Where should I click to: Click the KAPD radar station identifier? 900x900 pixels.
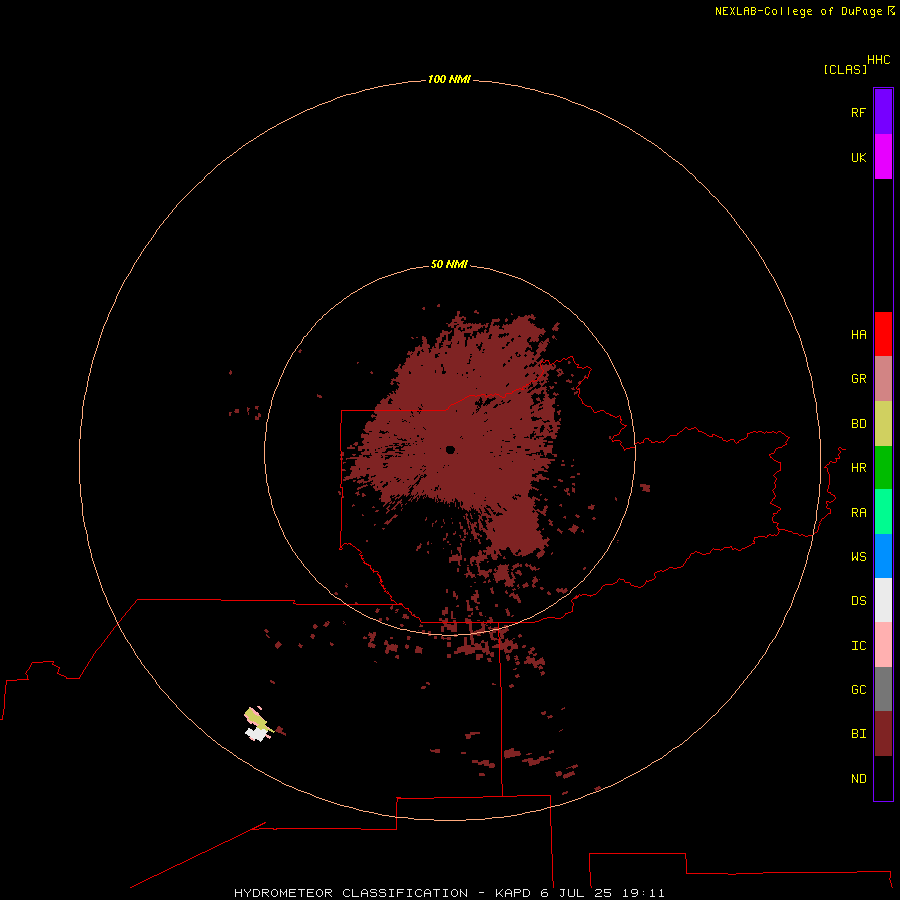(513, 893)
